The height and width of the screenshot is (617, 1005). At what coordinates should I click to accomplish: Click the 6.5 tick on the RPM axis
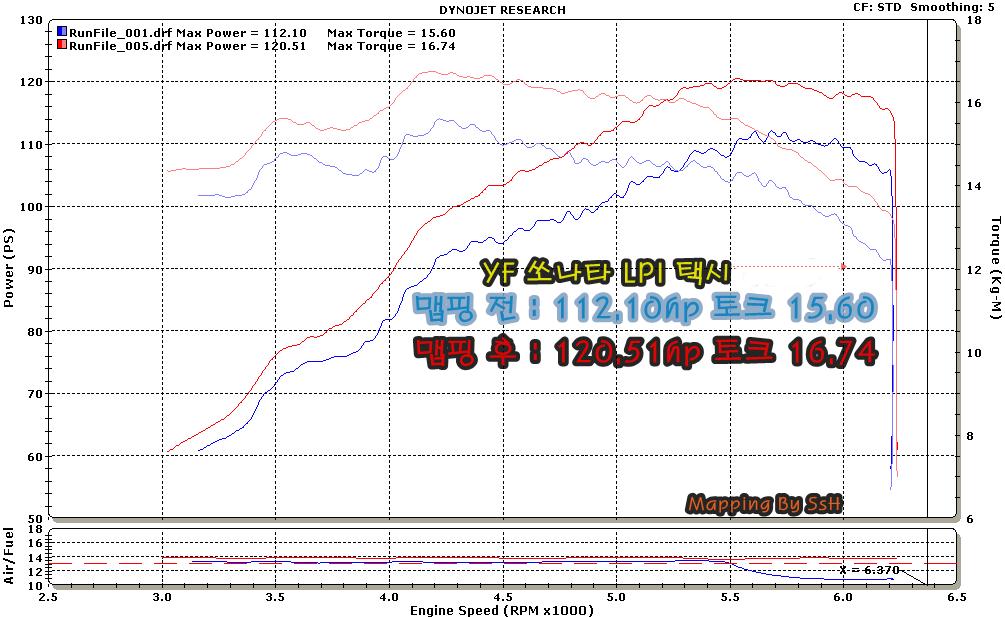click(x=957, y=597)
